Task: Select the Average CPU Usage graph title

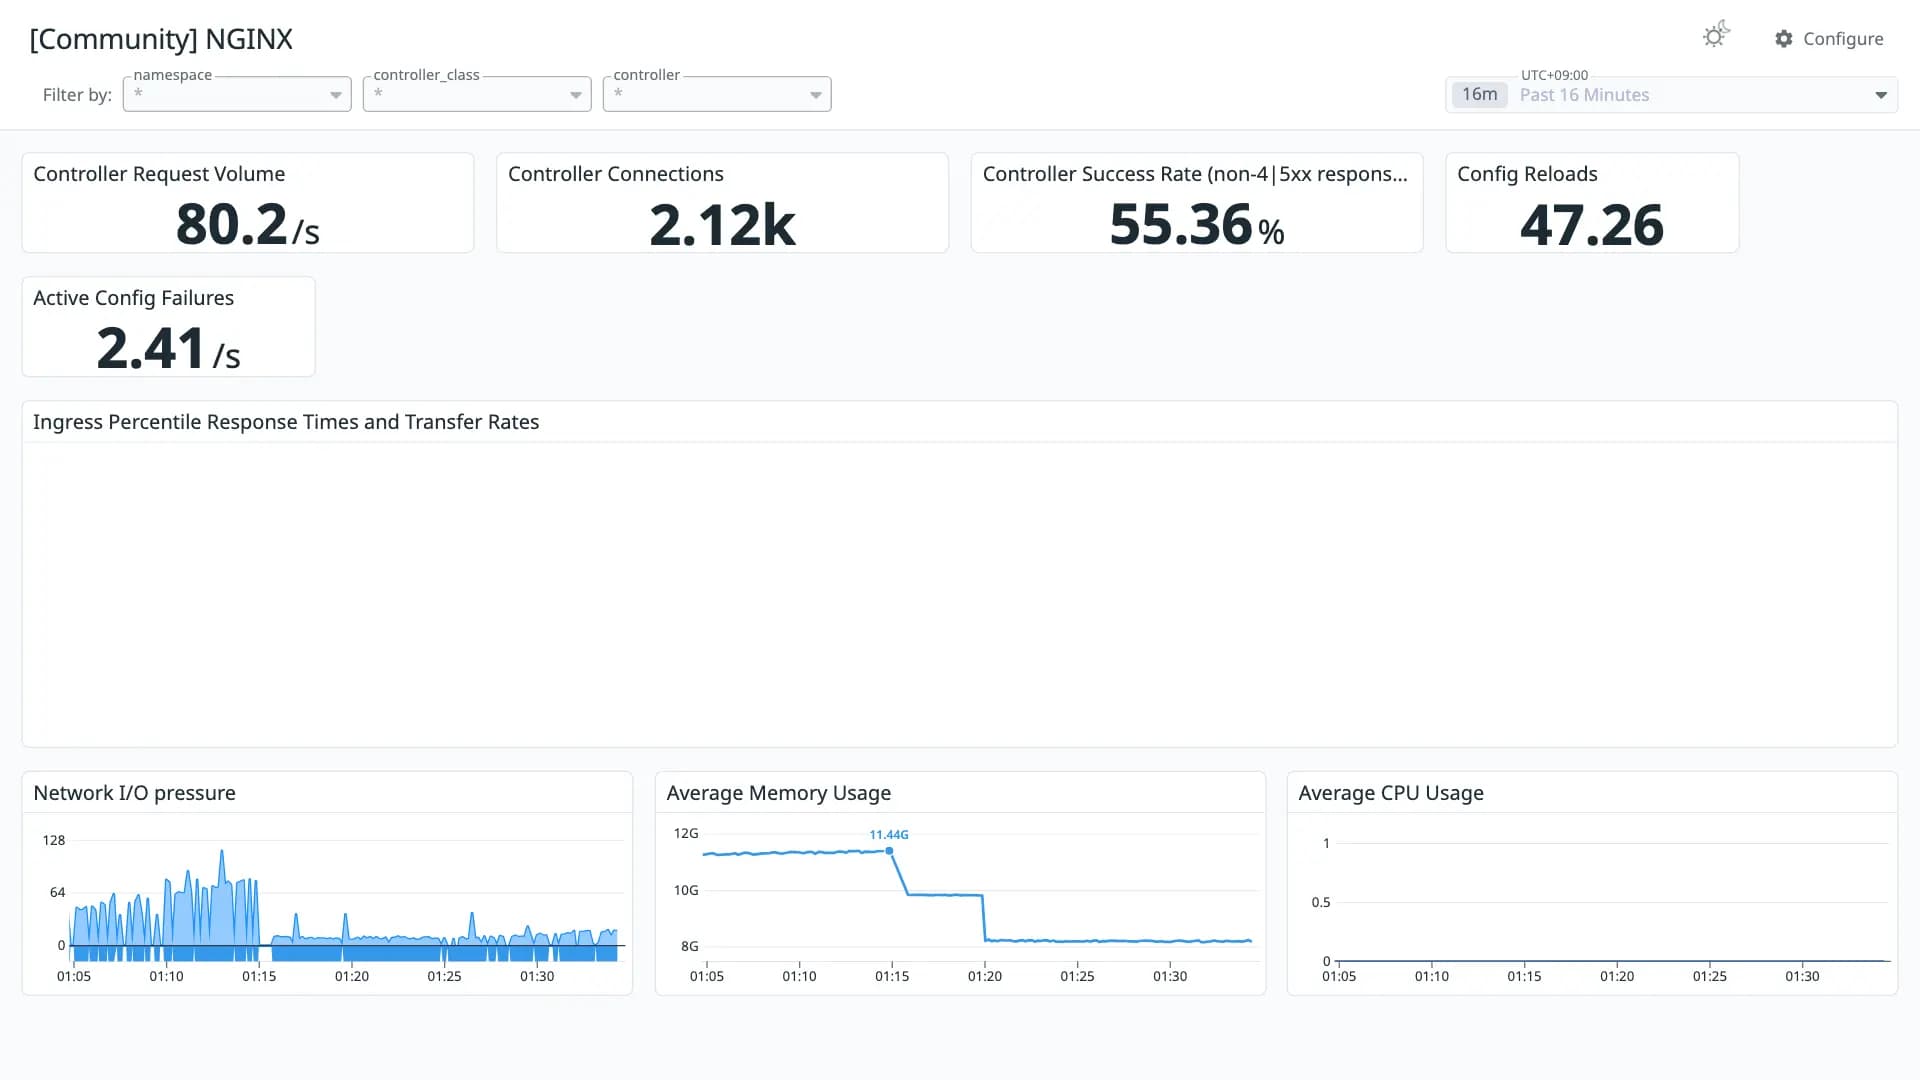Action: coord(1390,793)
